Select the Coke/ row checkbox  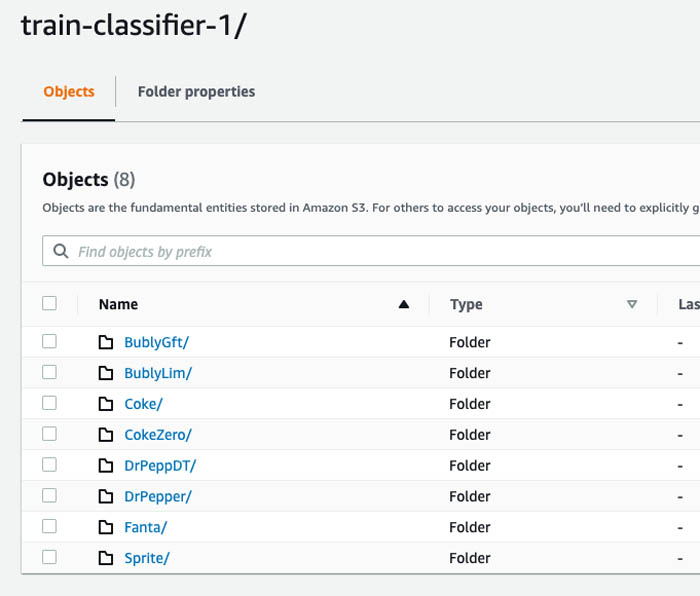point(49,403)
